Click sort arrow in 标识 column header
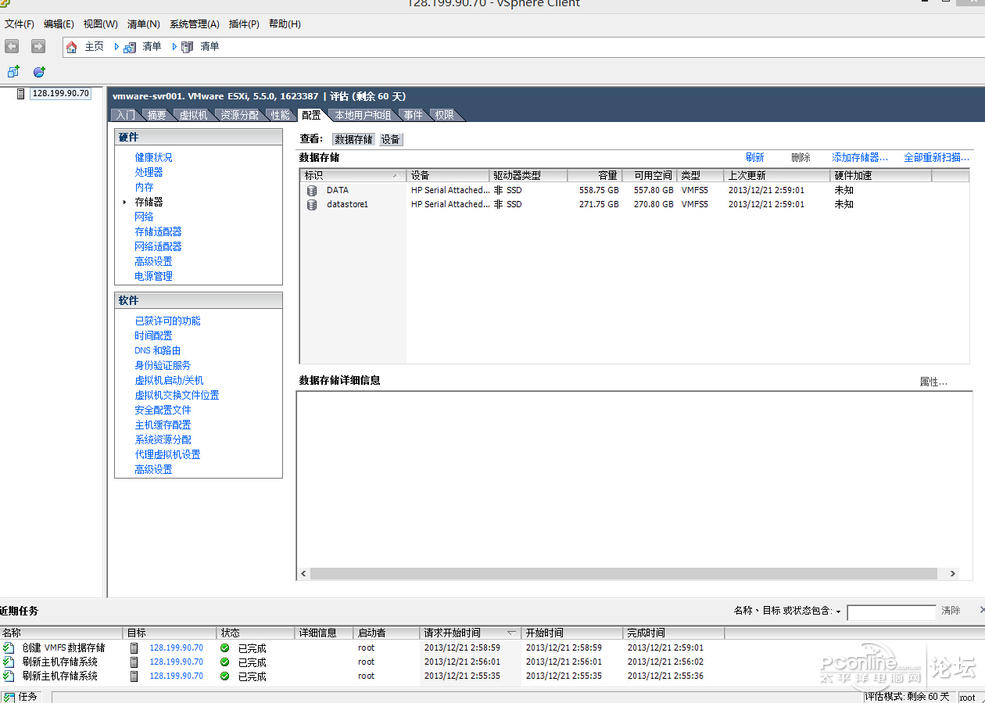Viewport: 985px width, 703px height. pos(395,176)
